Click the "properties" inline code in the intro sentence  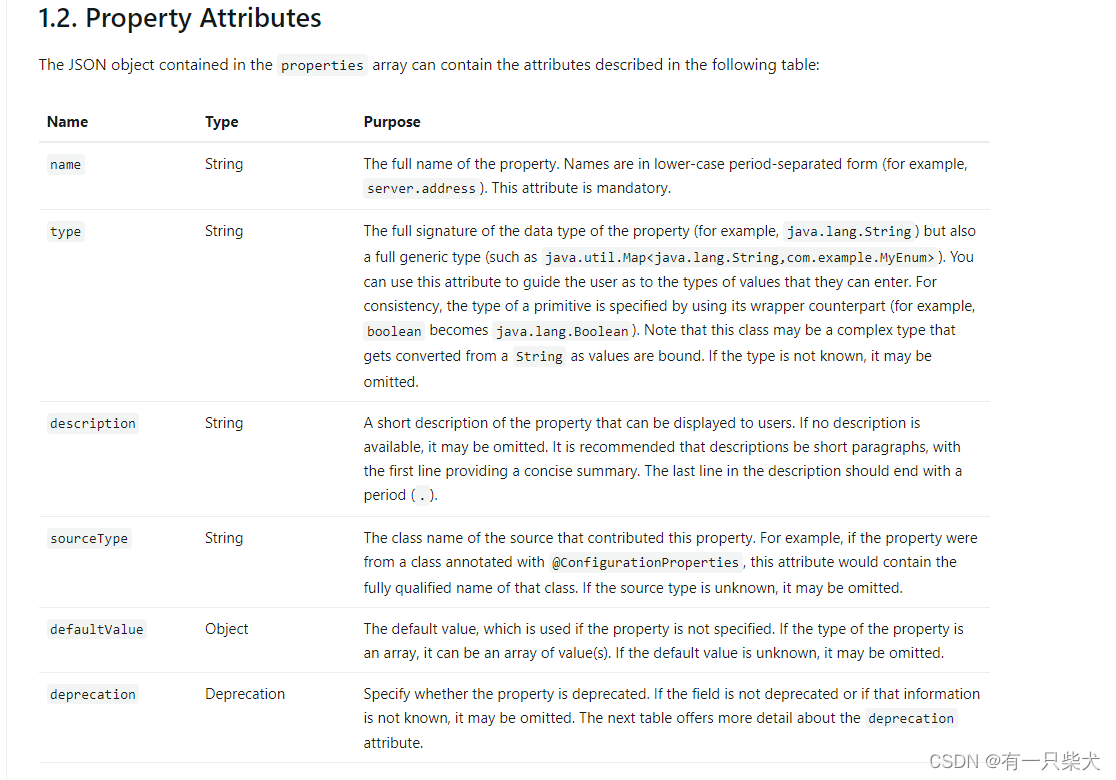[322, 65]
